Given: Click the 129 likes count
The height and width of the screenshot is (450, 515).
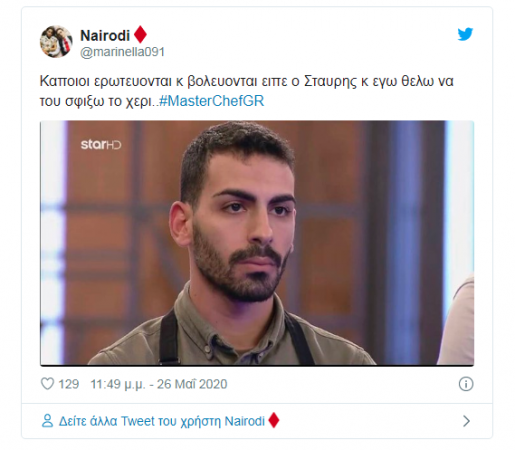Looking at the screenshot, I should (x=69, y=384).
